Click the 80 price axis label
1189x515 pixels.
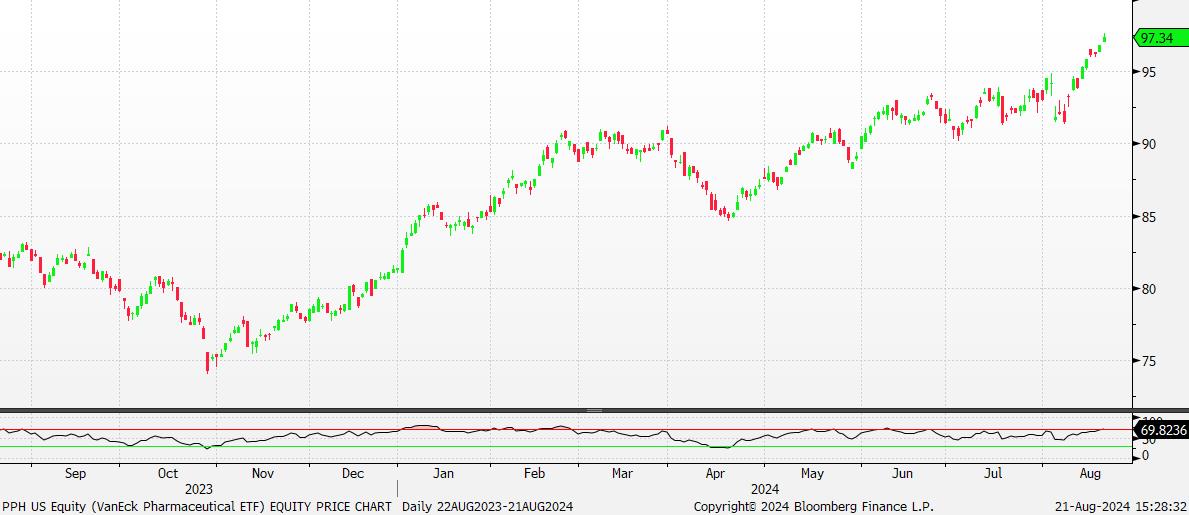pos(1150,289)
